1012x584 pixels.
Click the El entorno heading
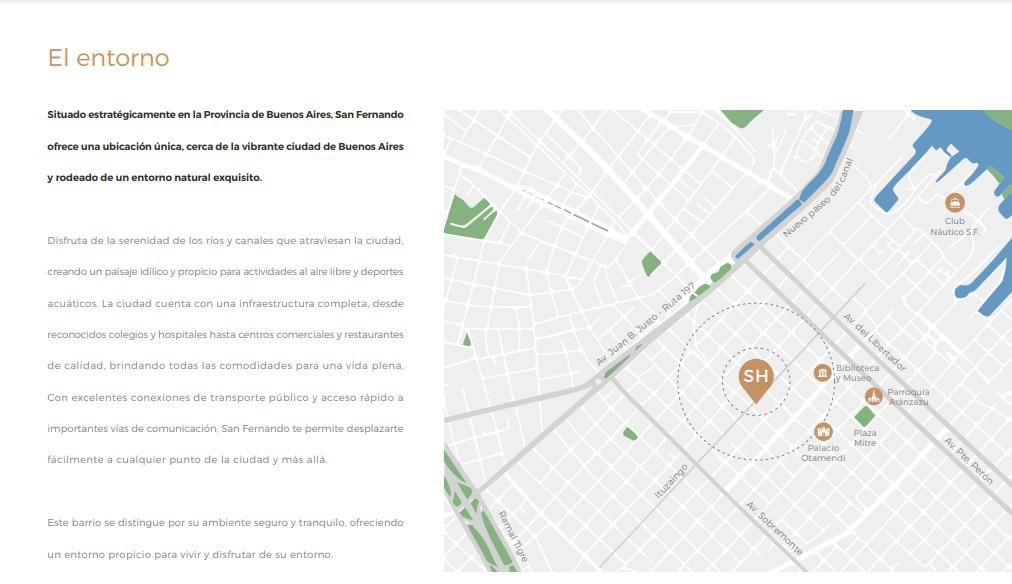[x=108, y=58]
